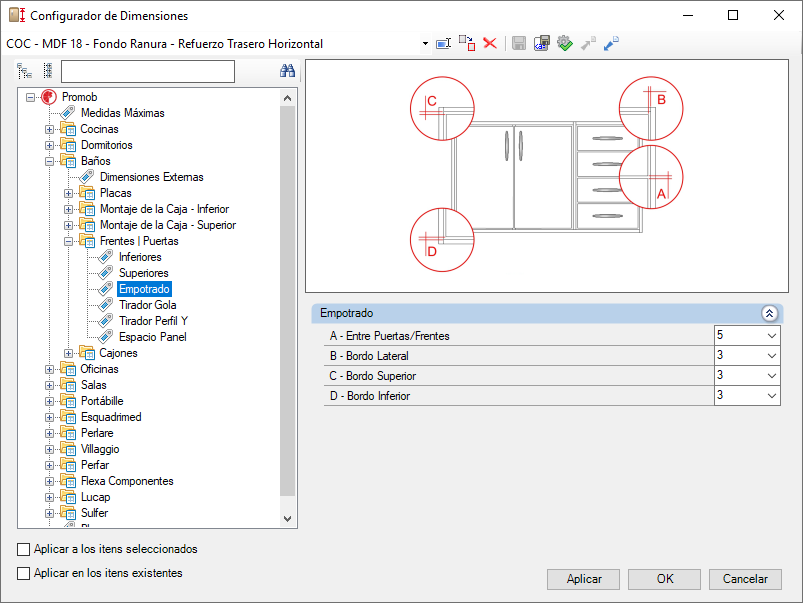Select Montaje de la Caja - Superior
The image size is (803, 603).
[x=167, y=225]
